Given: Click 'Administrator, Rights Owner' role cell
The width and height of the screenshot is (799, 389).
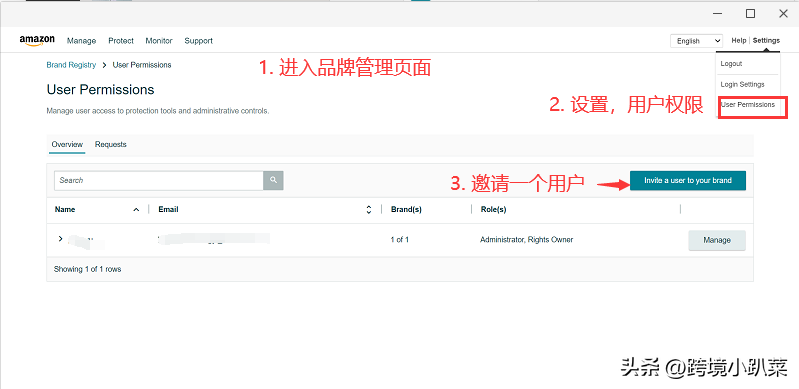Looking at the screenshot, I should click(526, 240).
